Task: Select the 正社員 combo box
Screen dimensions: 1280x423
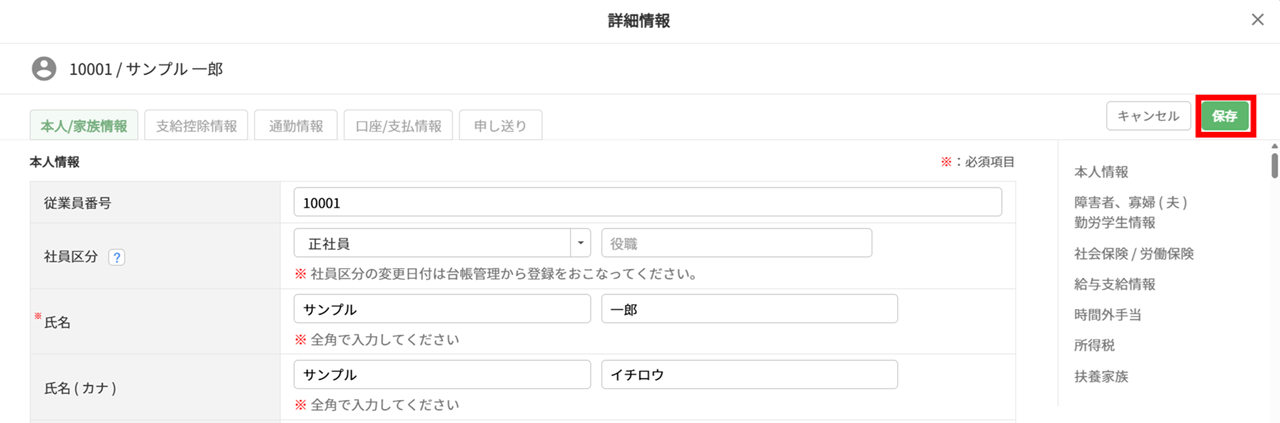Action: point(433,243)
